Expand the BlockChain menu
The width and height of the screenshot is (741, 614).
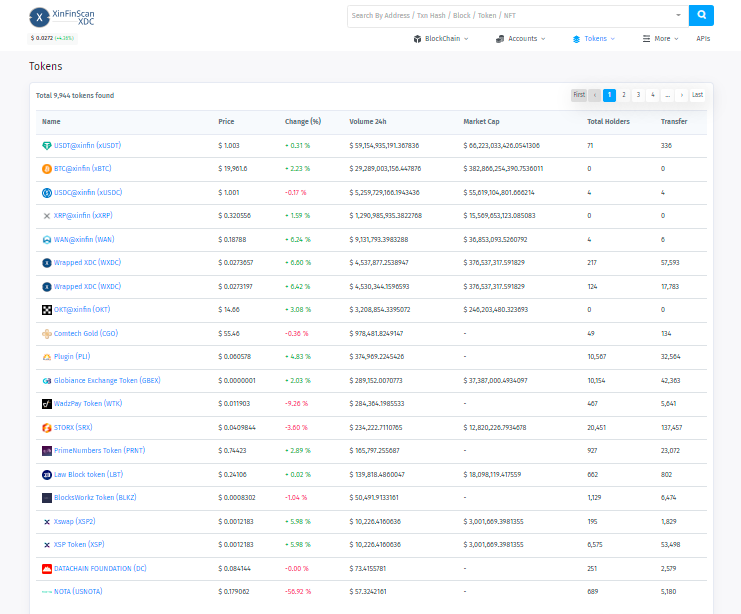pos(440,39)
